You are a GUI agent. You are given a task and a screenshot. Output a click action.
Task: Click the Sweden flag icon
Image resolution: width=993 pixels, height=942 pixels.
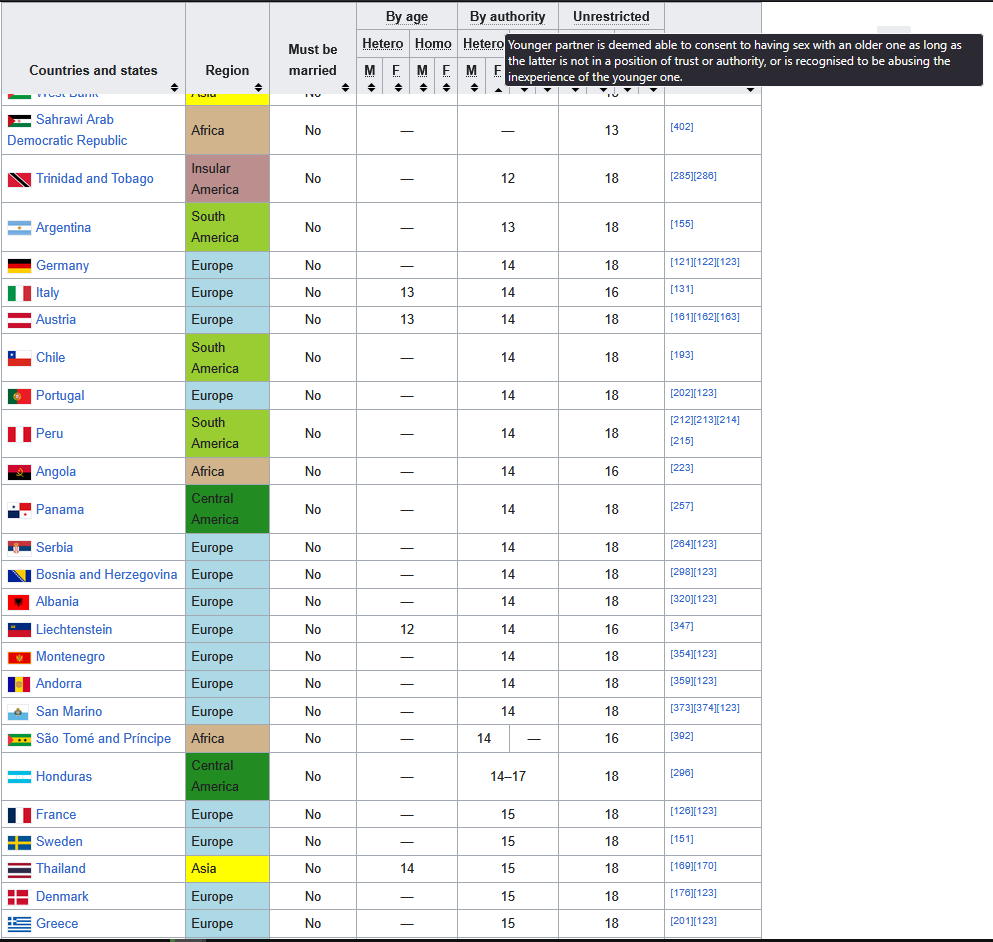[x=19, y=842]
